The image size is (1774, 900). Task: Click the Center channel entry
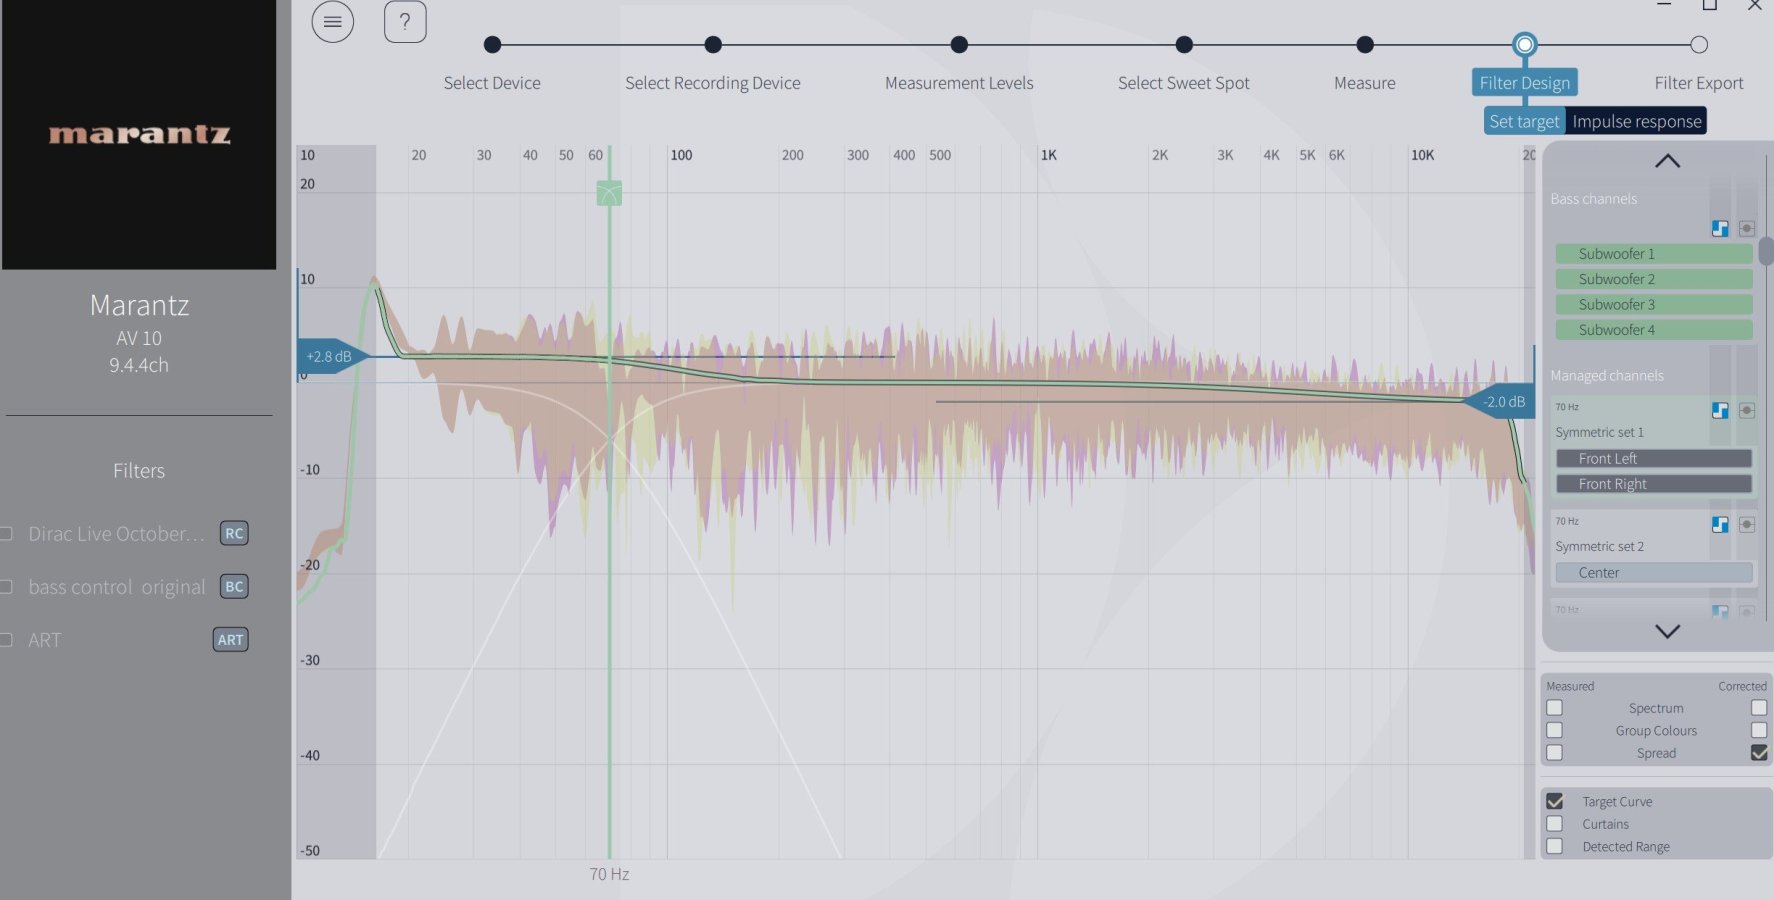[x=1653, y=573]
